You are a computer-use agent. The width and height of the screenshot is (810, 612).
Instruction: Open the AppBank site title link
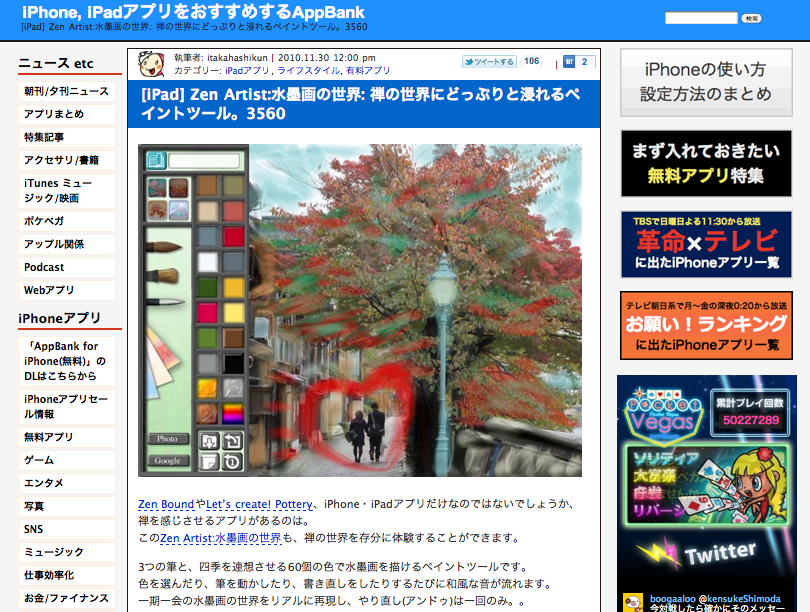pyautogui.click(x=193, y=12)
